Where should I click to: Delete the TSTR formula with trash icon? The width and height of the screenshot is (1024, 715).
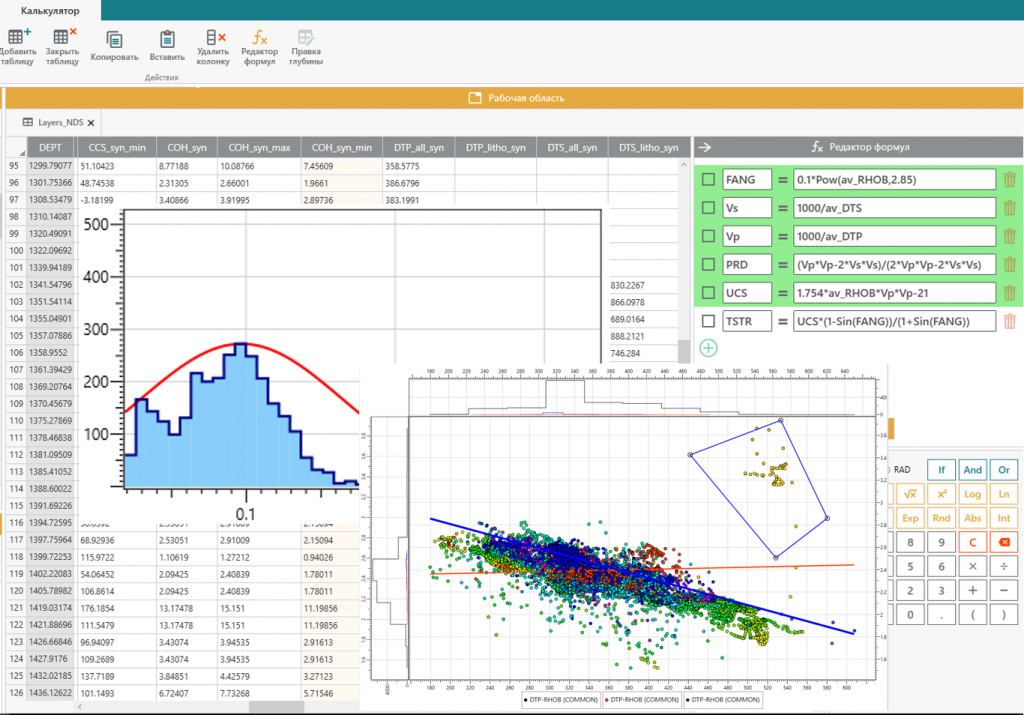tap(1009, 321)
